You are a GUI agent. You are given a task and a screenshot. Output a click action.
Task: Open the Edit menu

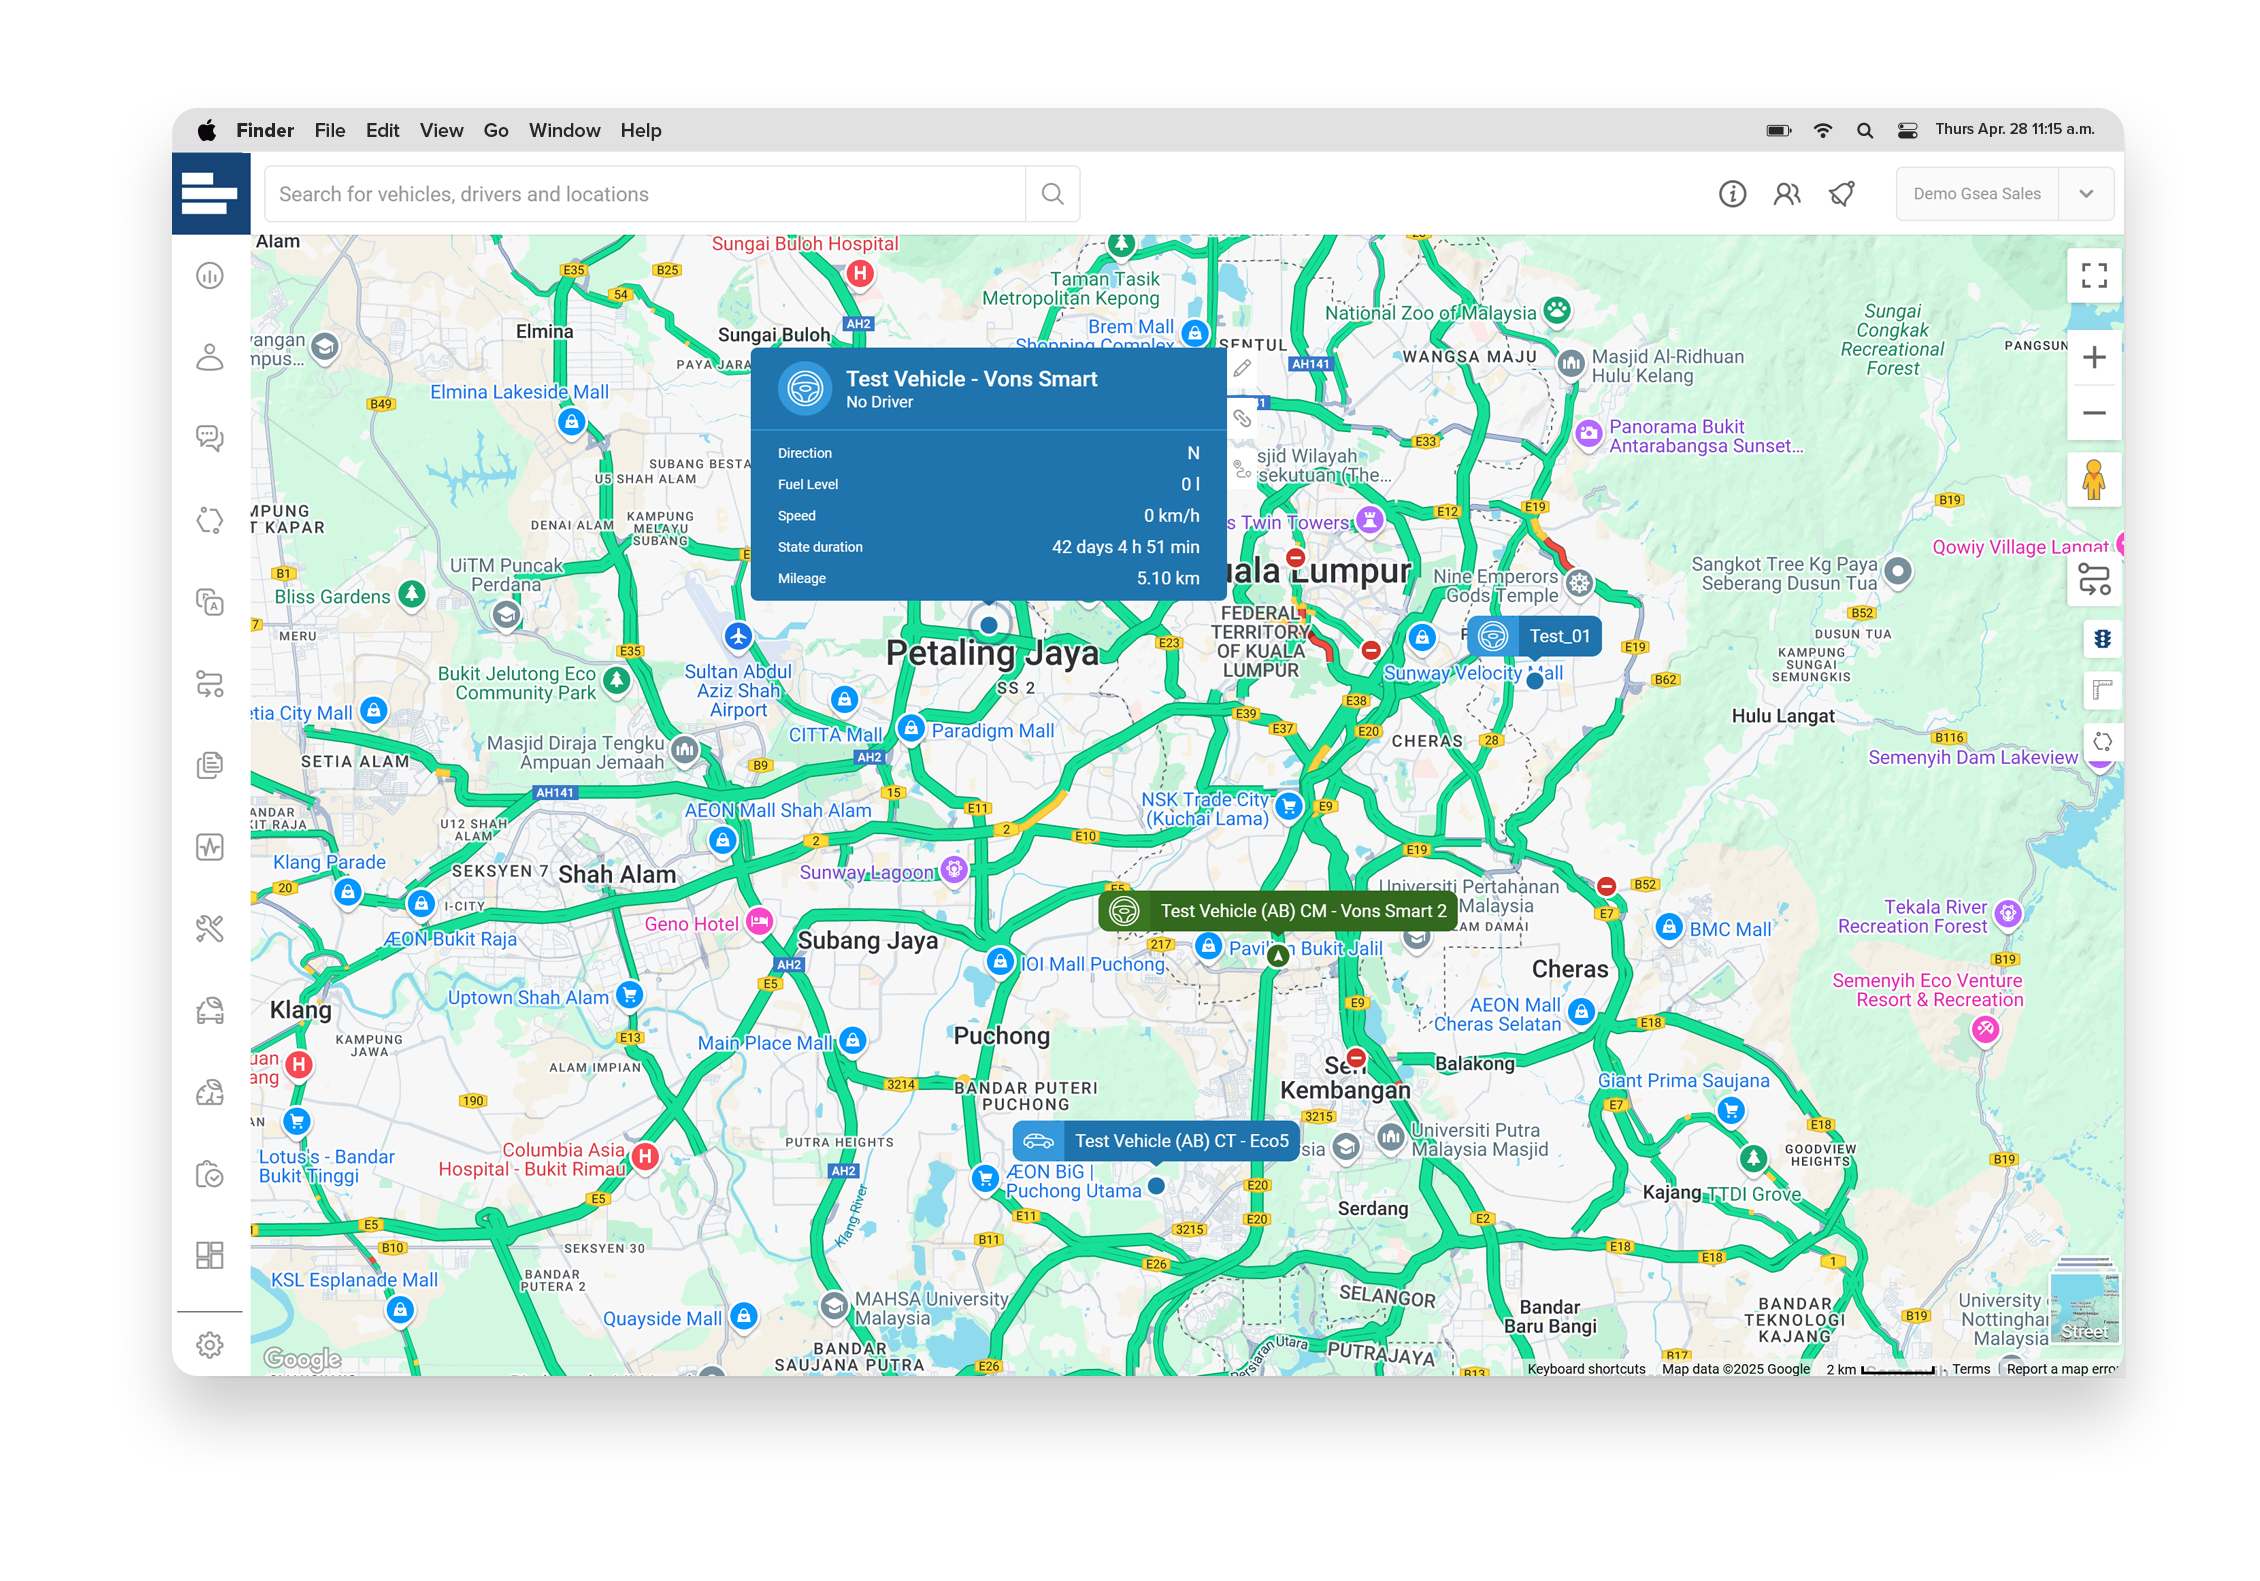point(382,130)
